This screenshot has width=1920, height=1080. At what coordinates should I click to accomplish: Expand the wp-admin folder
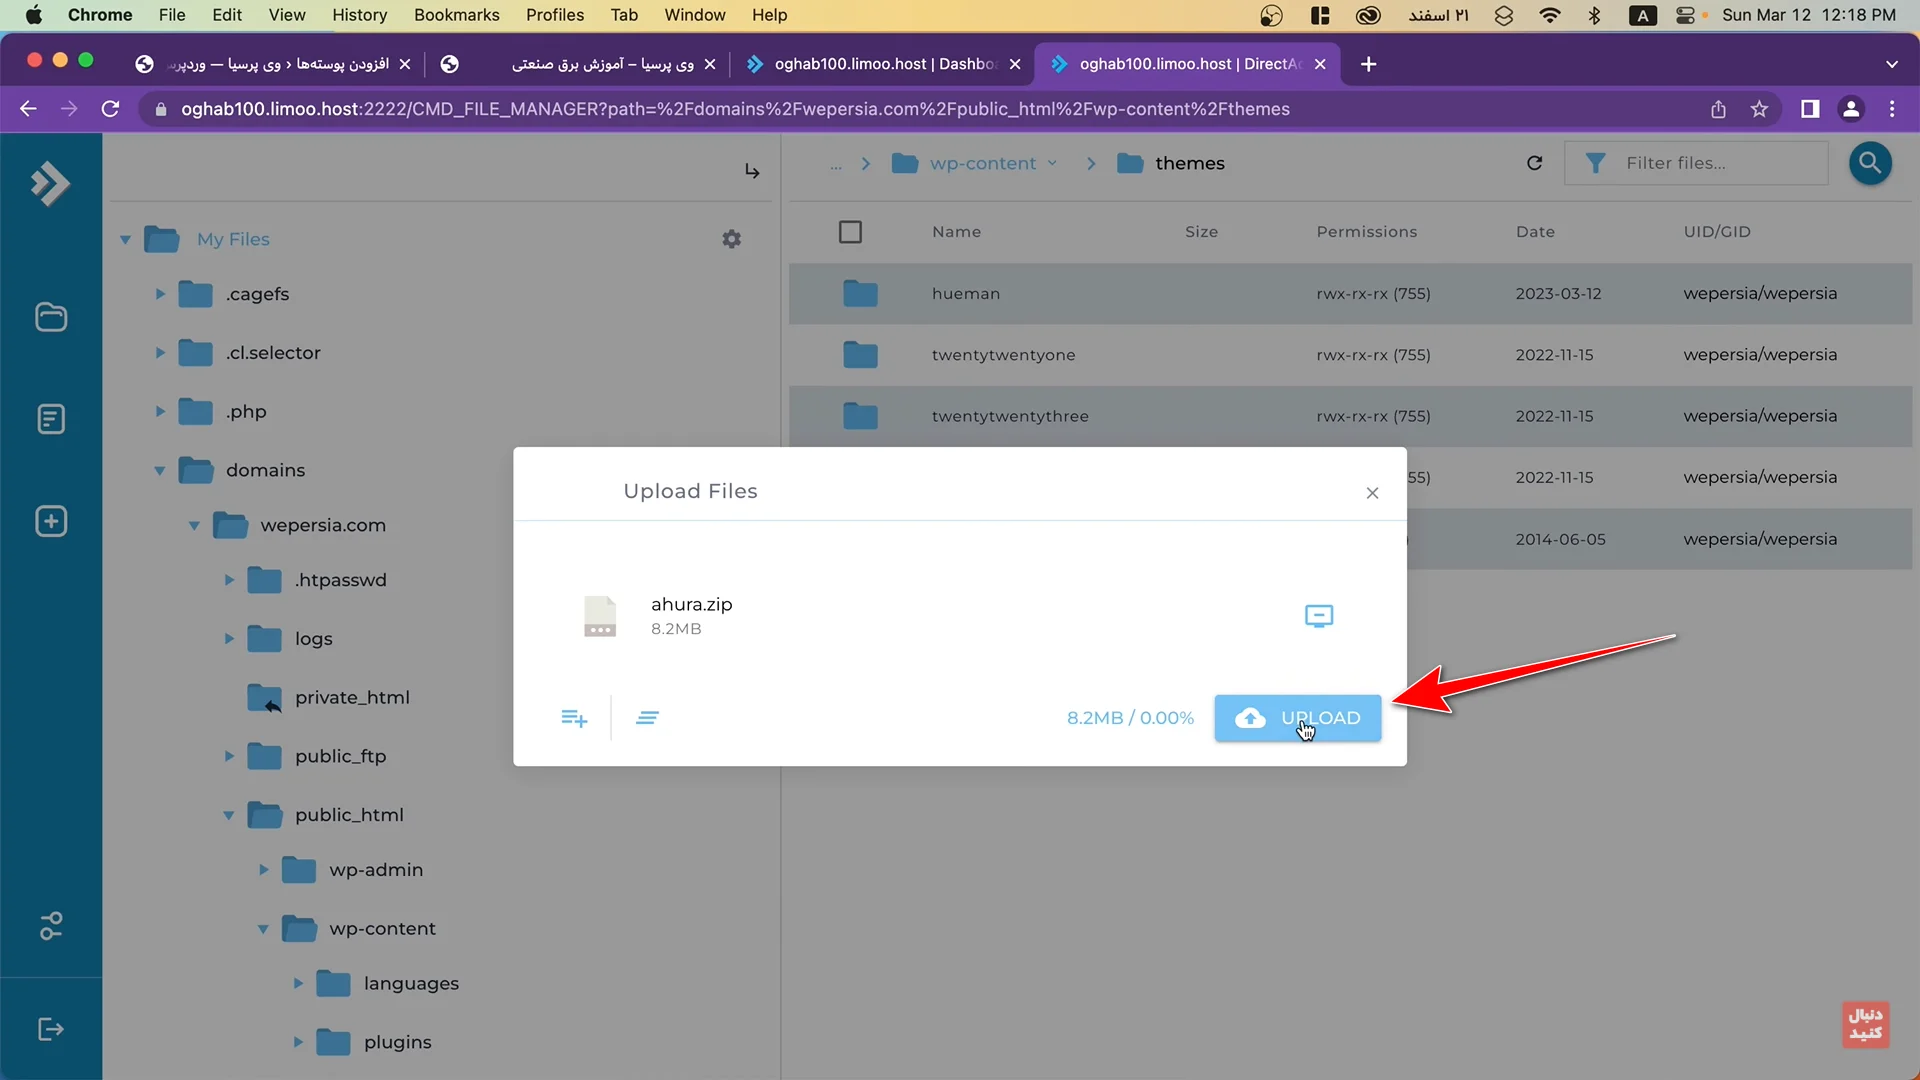[263, 870]
